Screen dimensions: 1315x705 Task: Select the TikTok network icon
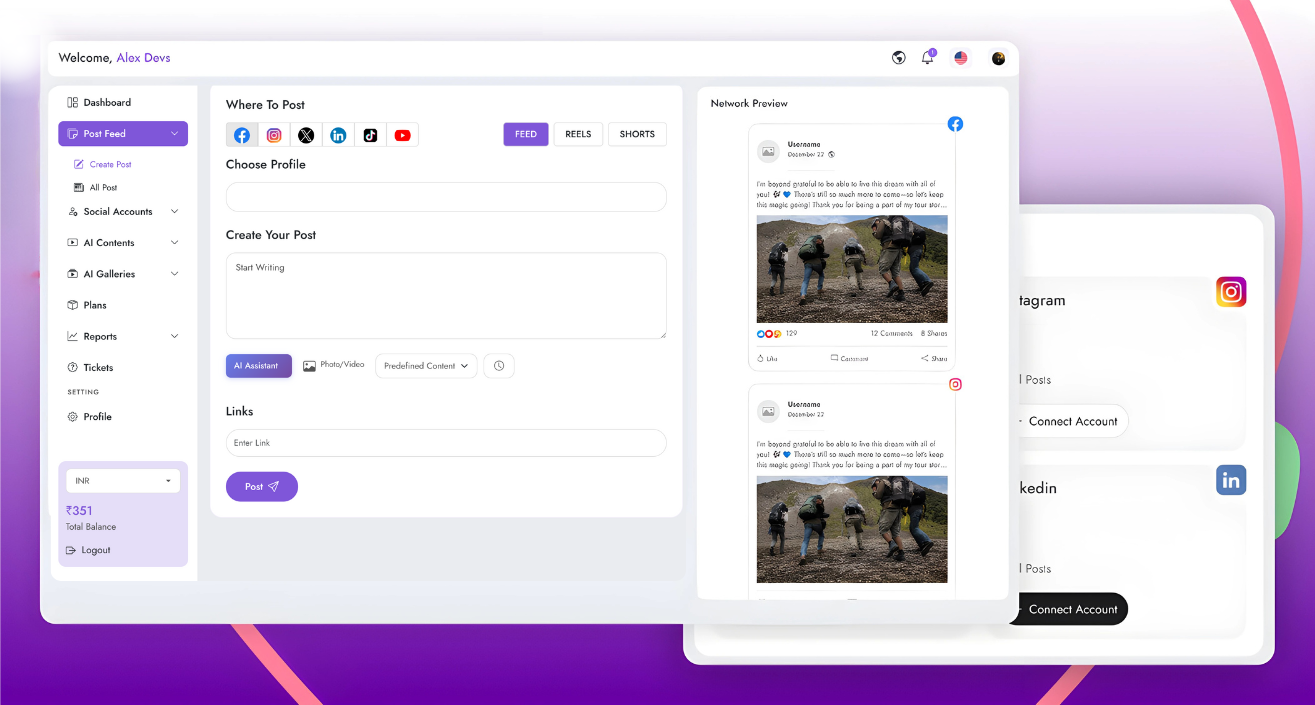pyautogui.click(x=370, y=135)
